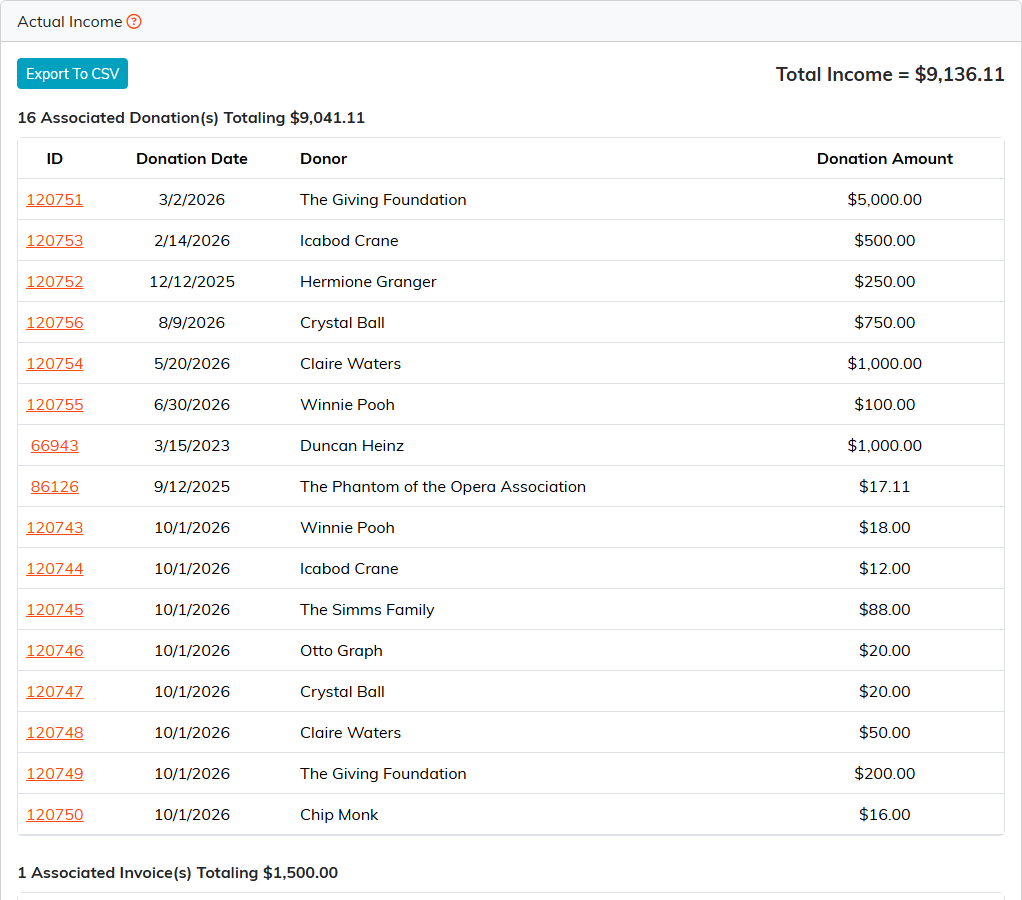The height and width of the screenshot is (900, 1022).
Task: Click the $200.00 donation amount
Action: click(x=884, y=774)
